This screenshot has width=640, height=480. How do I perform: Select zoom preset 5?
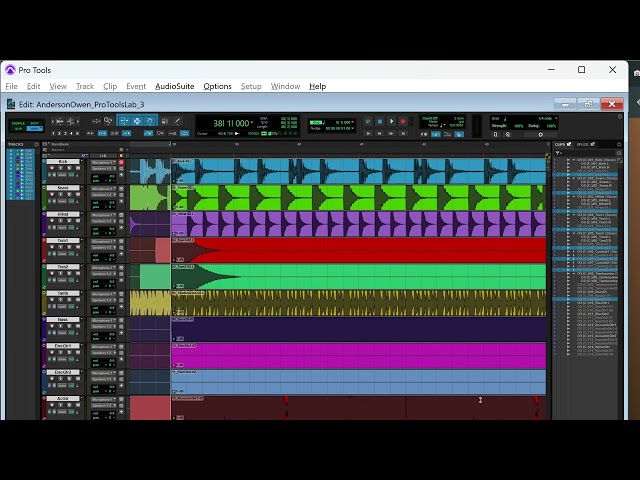pos(77,133)
